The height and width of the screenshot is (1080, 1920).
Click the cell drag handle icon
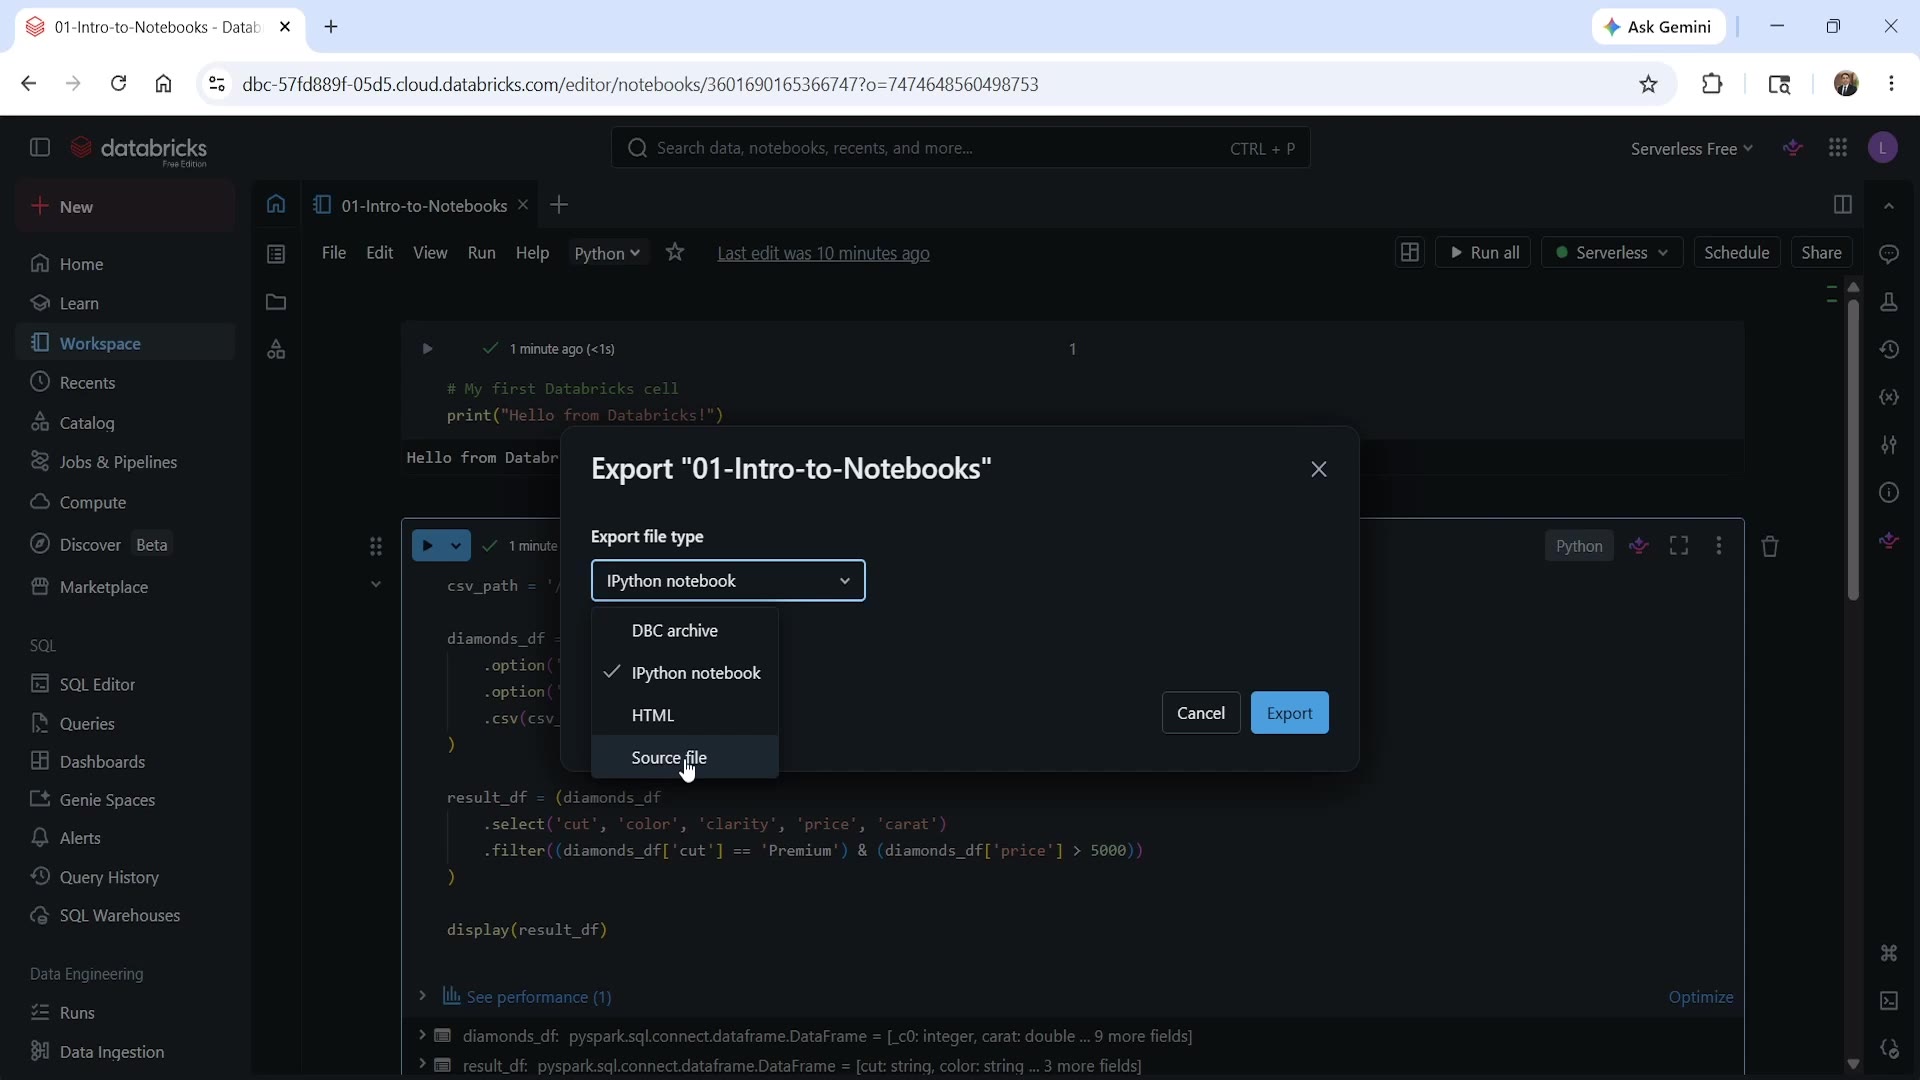(376, 546)
